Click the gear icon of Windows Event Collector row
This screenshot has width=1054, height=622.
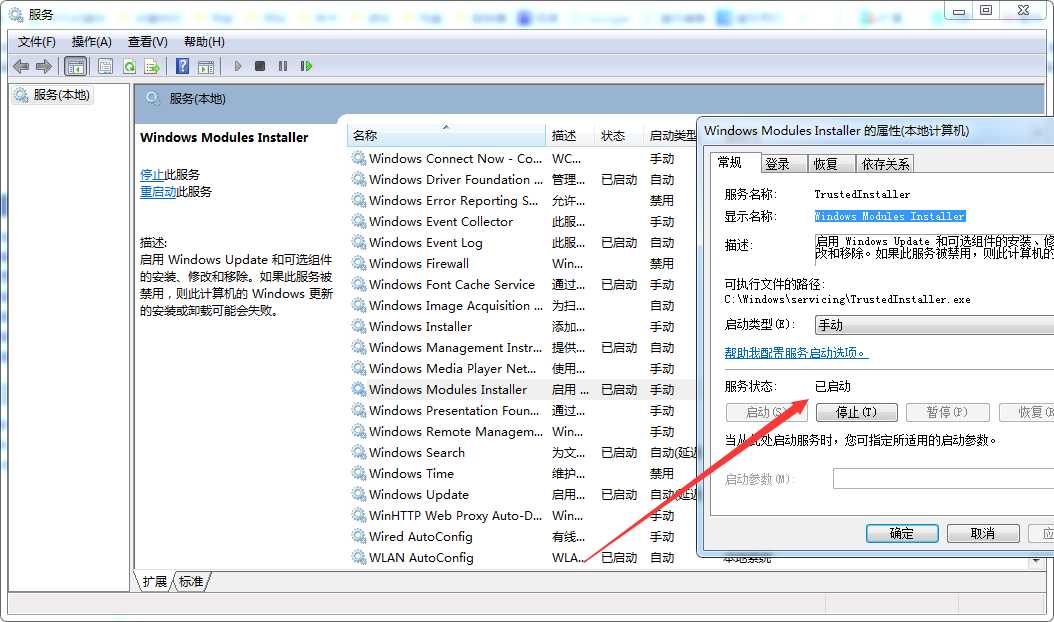(359, 221)
